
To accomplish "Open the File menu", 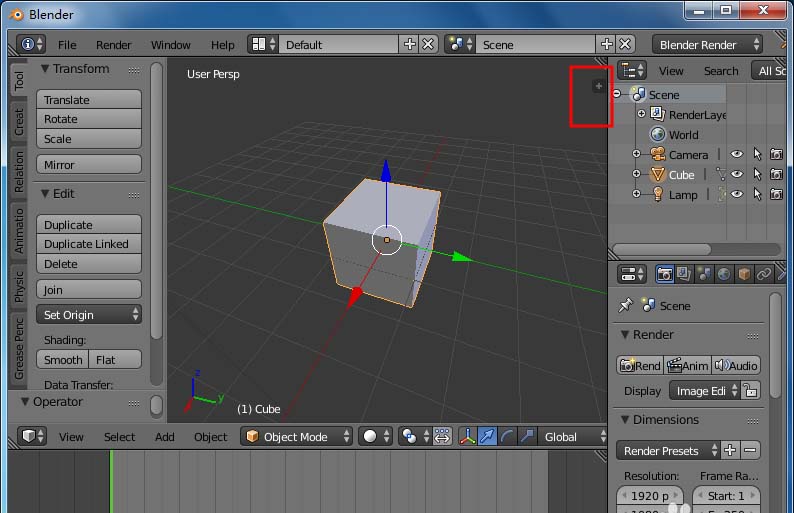I will 67,45.
